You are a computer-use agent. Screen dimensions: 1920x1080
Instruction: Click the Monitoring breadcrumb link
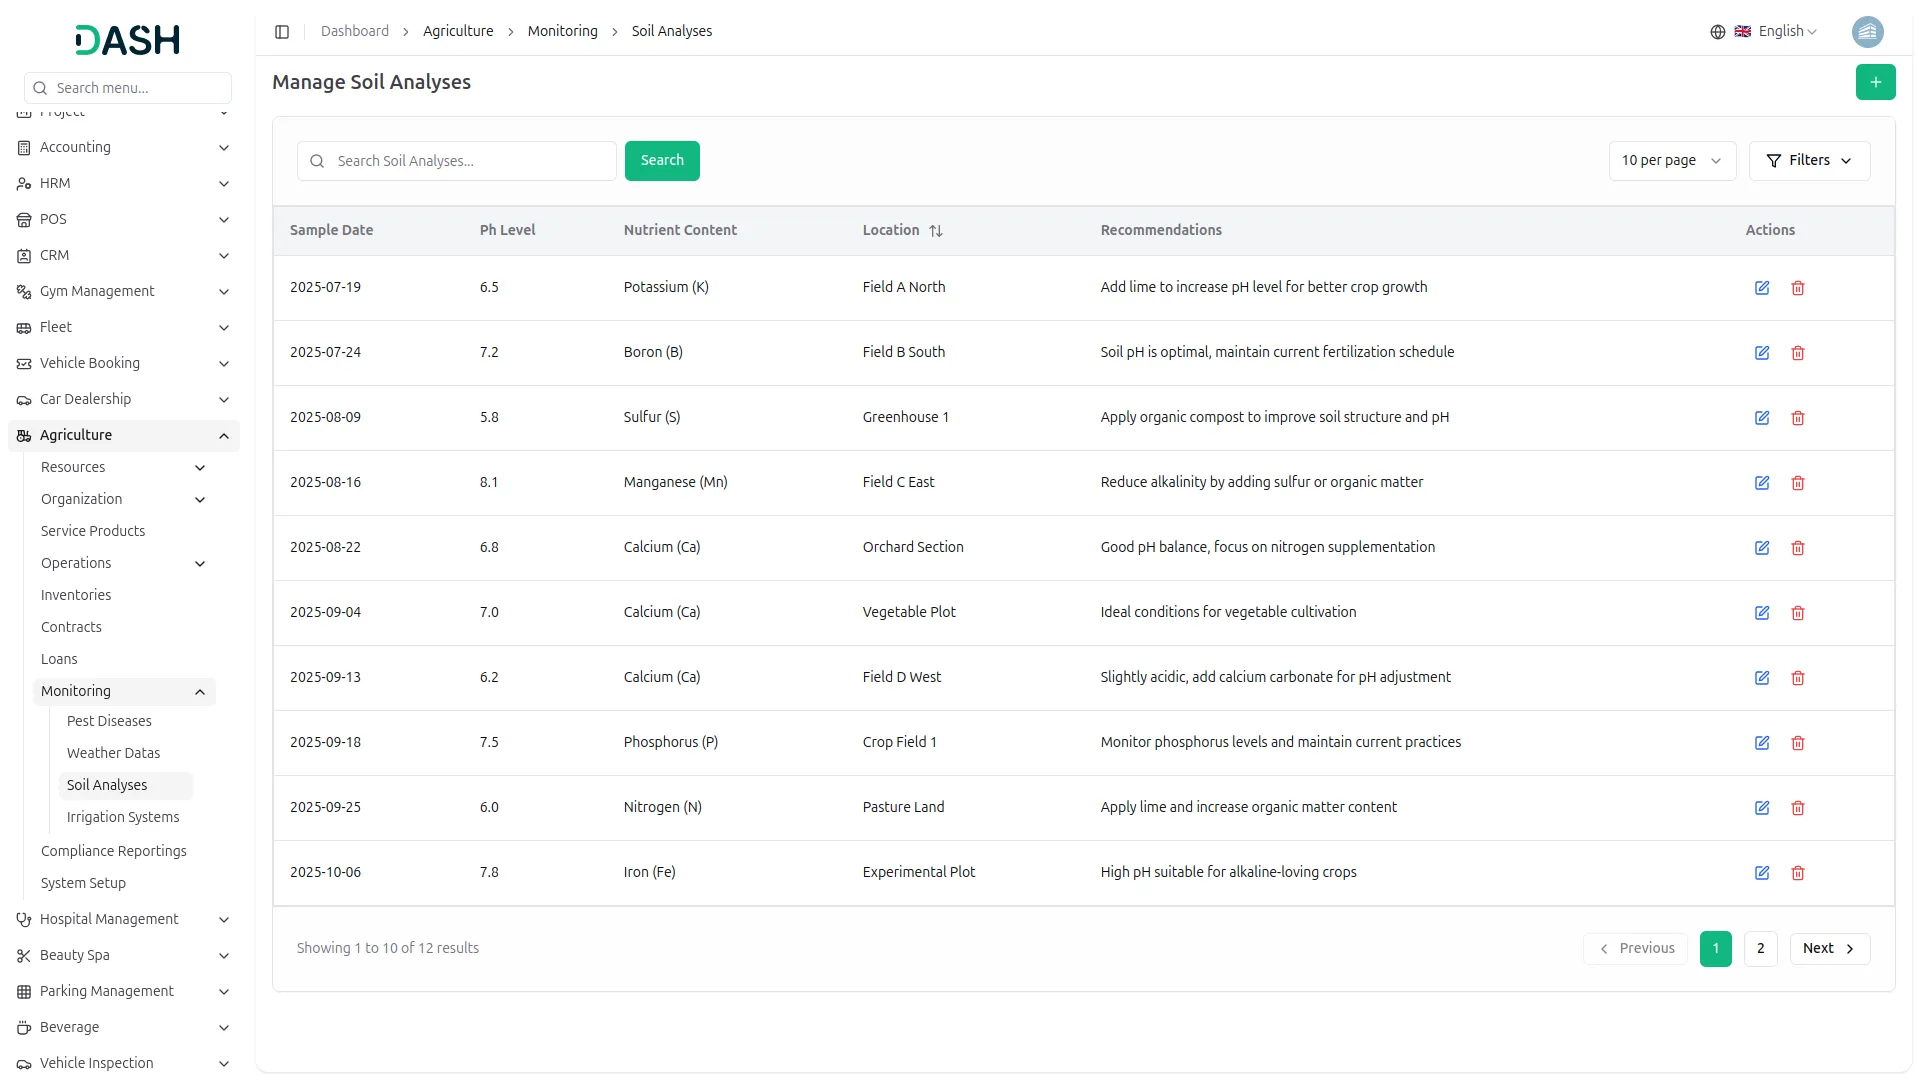tap(562, 32)
